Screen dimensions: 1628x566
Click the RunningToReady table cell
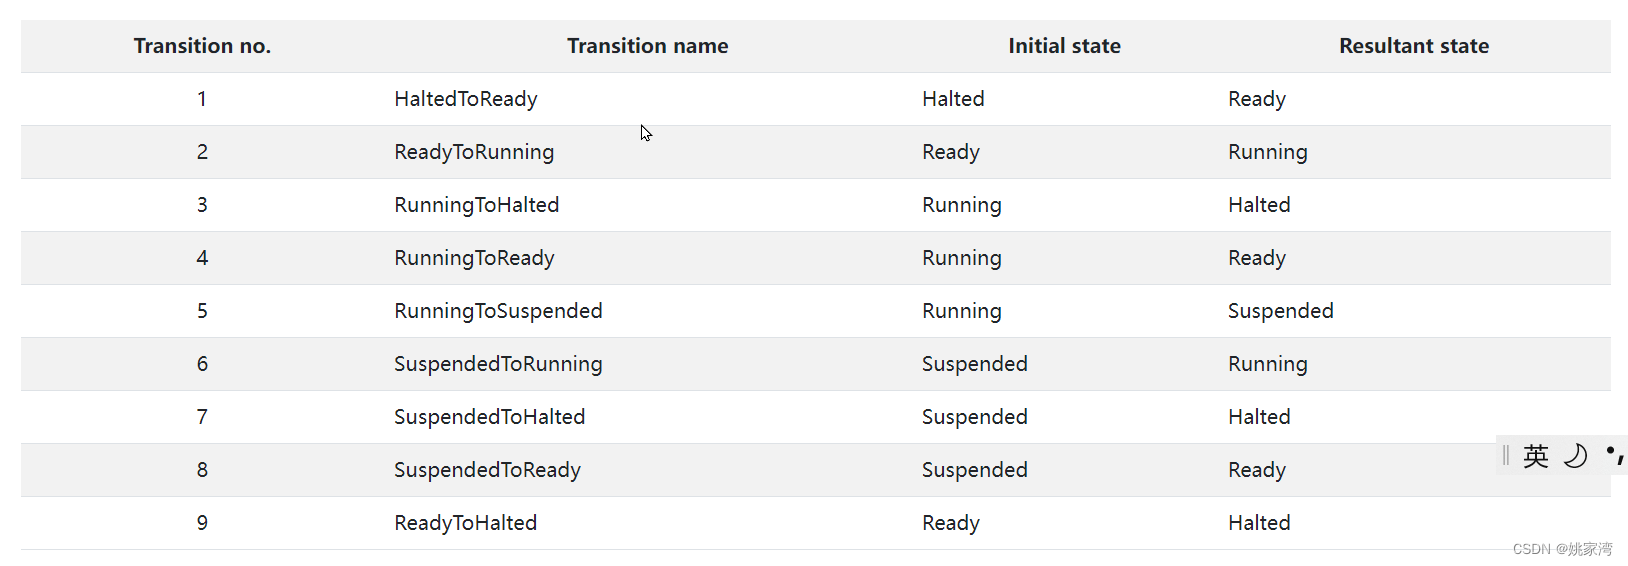(x=474, y=258)
